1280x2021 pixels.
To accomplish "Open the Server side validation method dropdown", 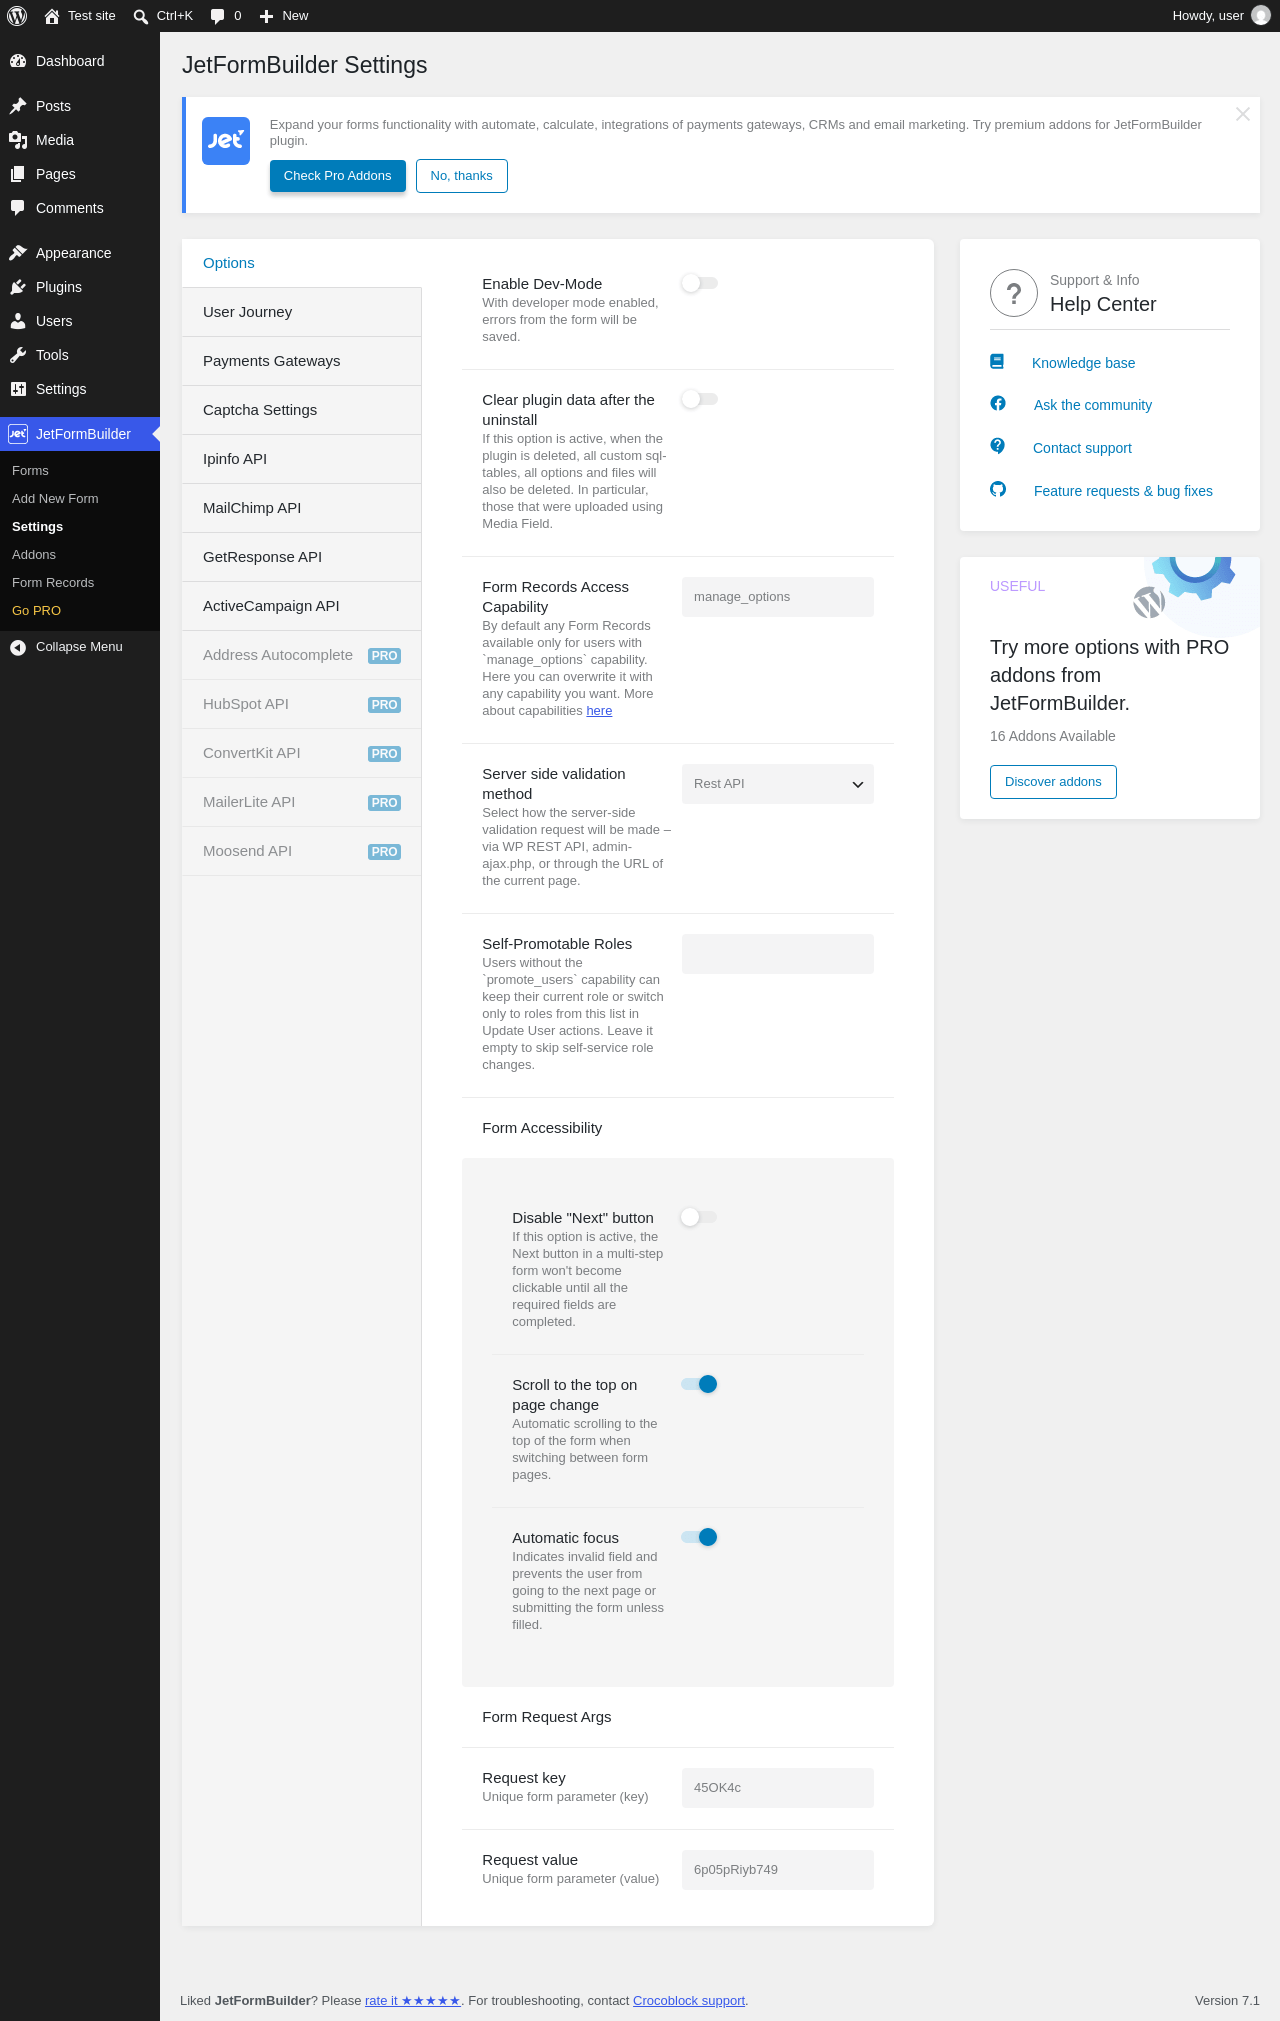I will (778, 784).
